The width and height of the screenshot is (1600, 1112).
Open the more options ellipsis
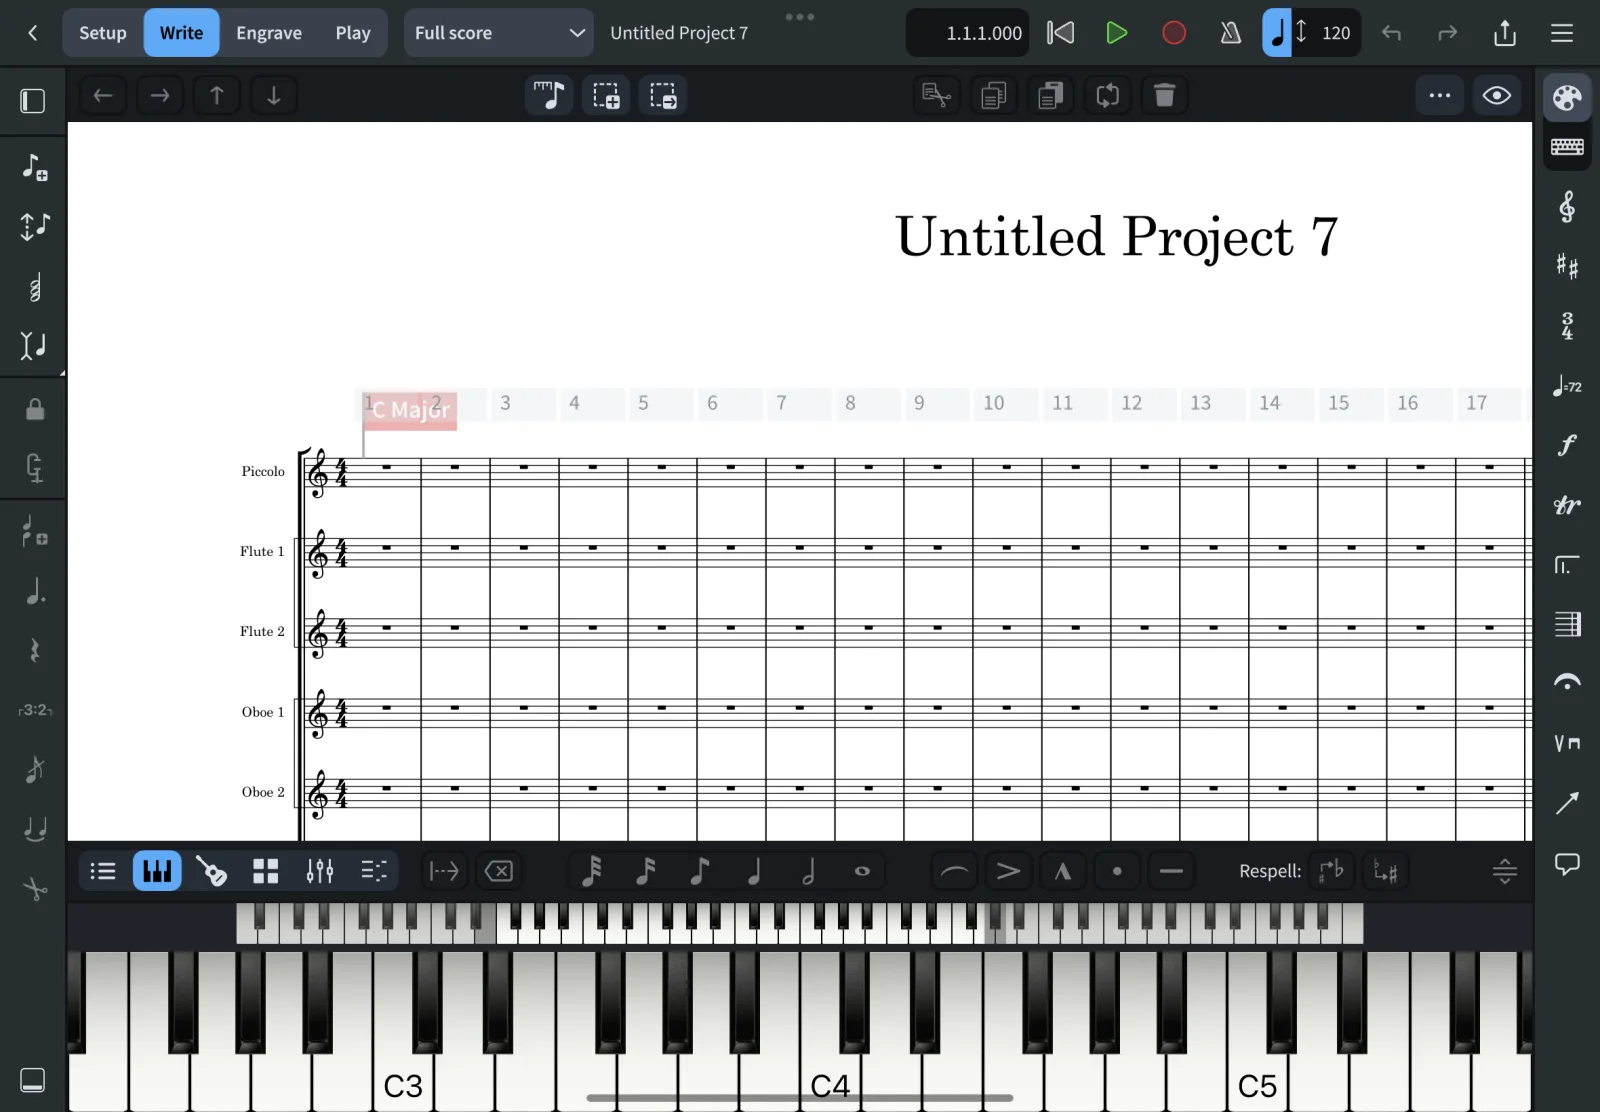pos(1440,96)
